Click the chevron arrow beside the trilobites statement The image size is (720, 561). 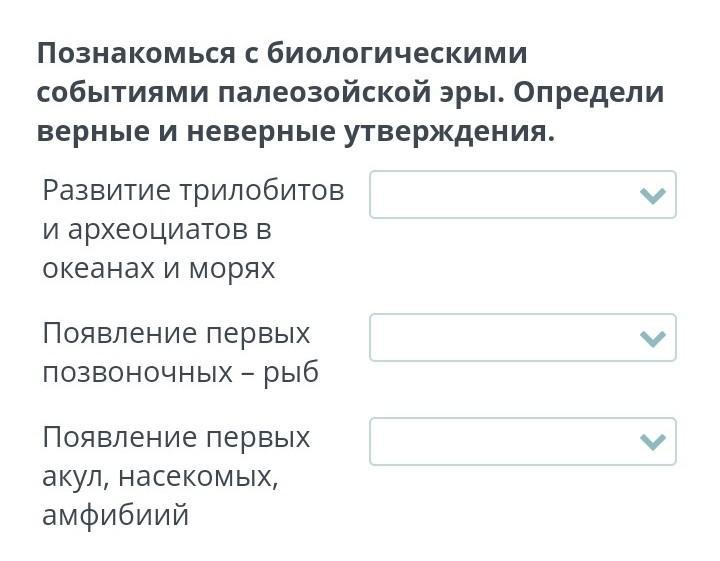pyautogui.click(x=652, y=196)
